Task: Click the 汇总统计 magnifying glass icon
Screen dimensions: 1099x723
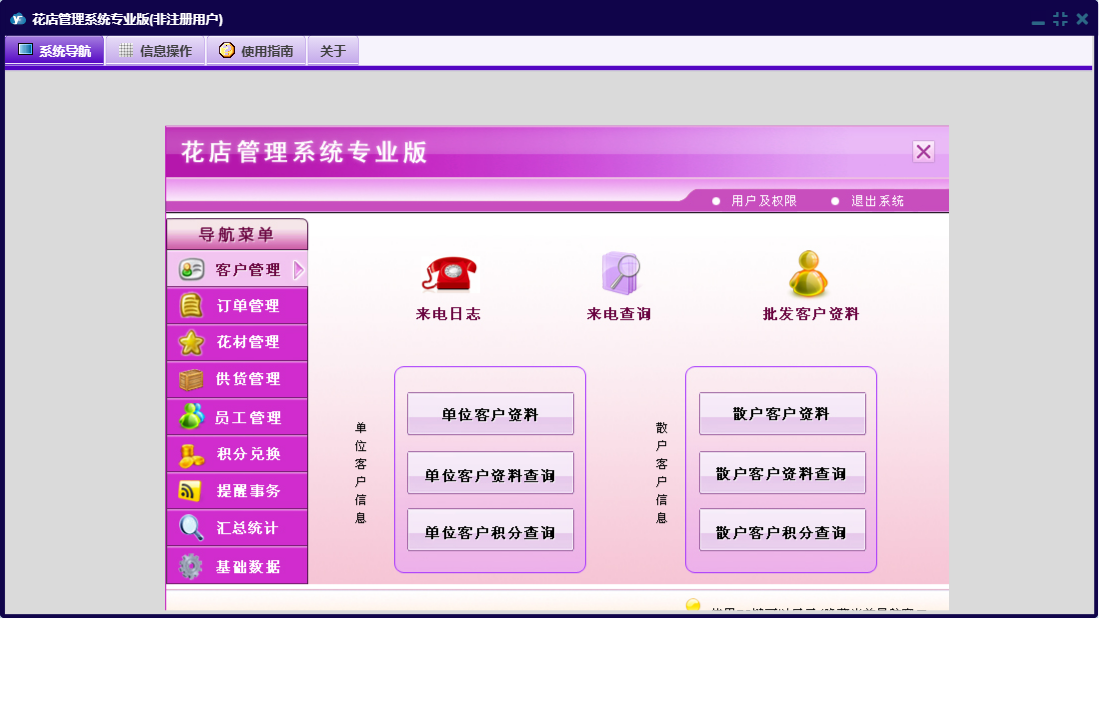Action: (191, 528)
